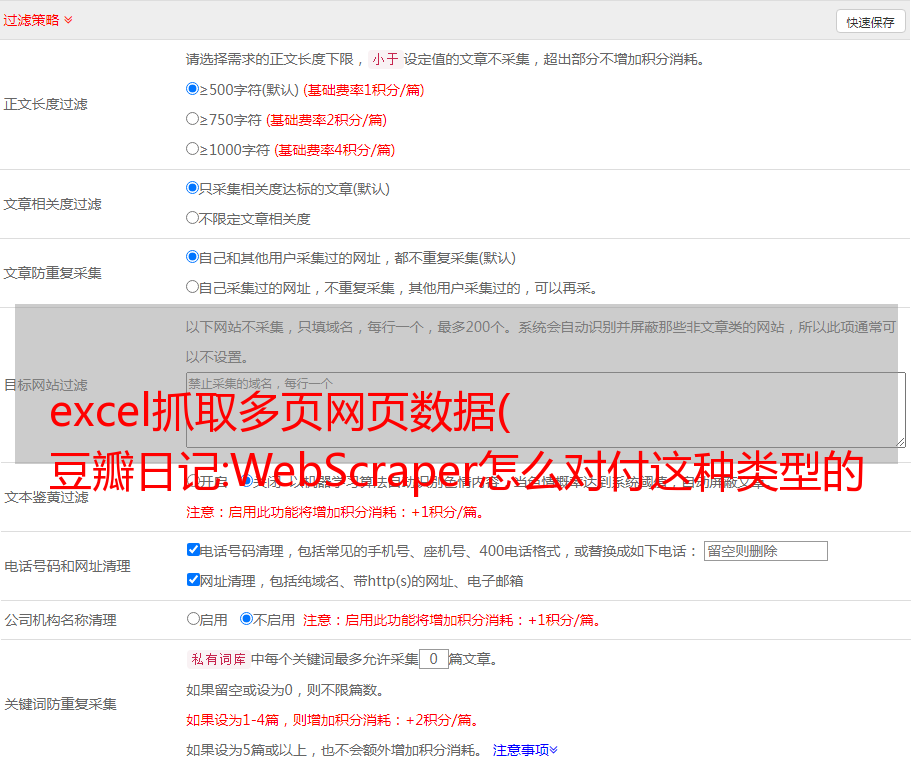Click the 文章防重复采集 label
Viewport: 912px width, 768px height.
coord(53,273)
